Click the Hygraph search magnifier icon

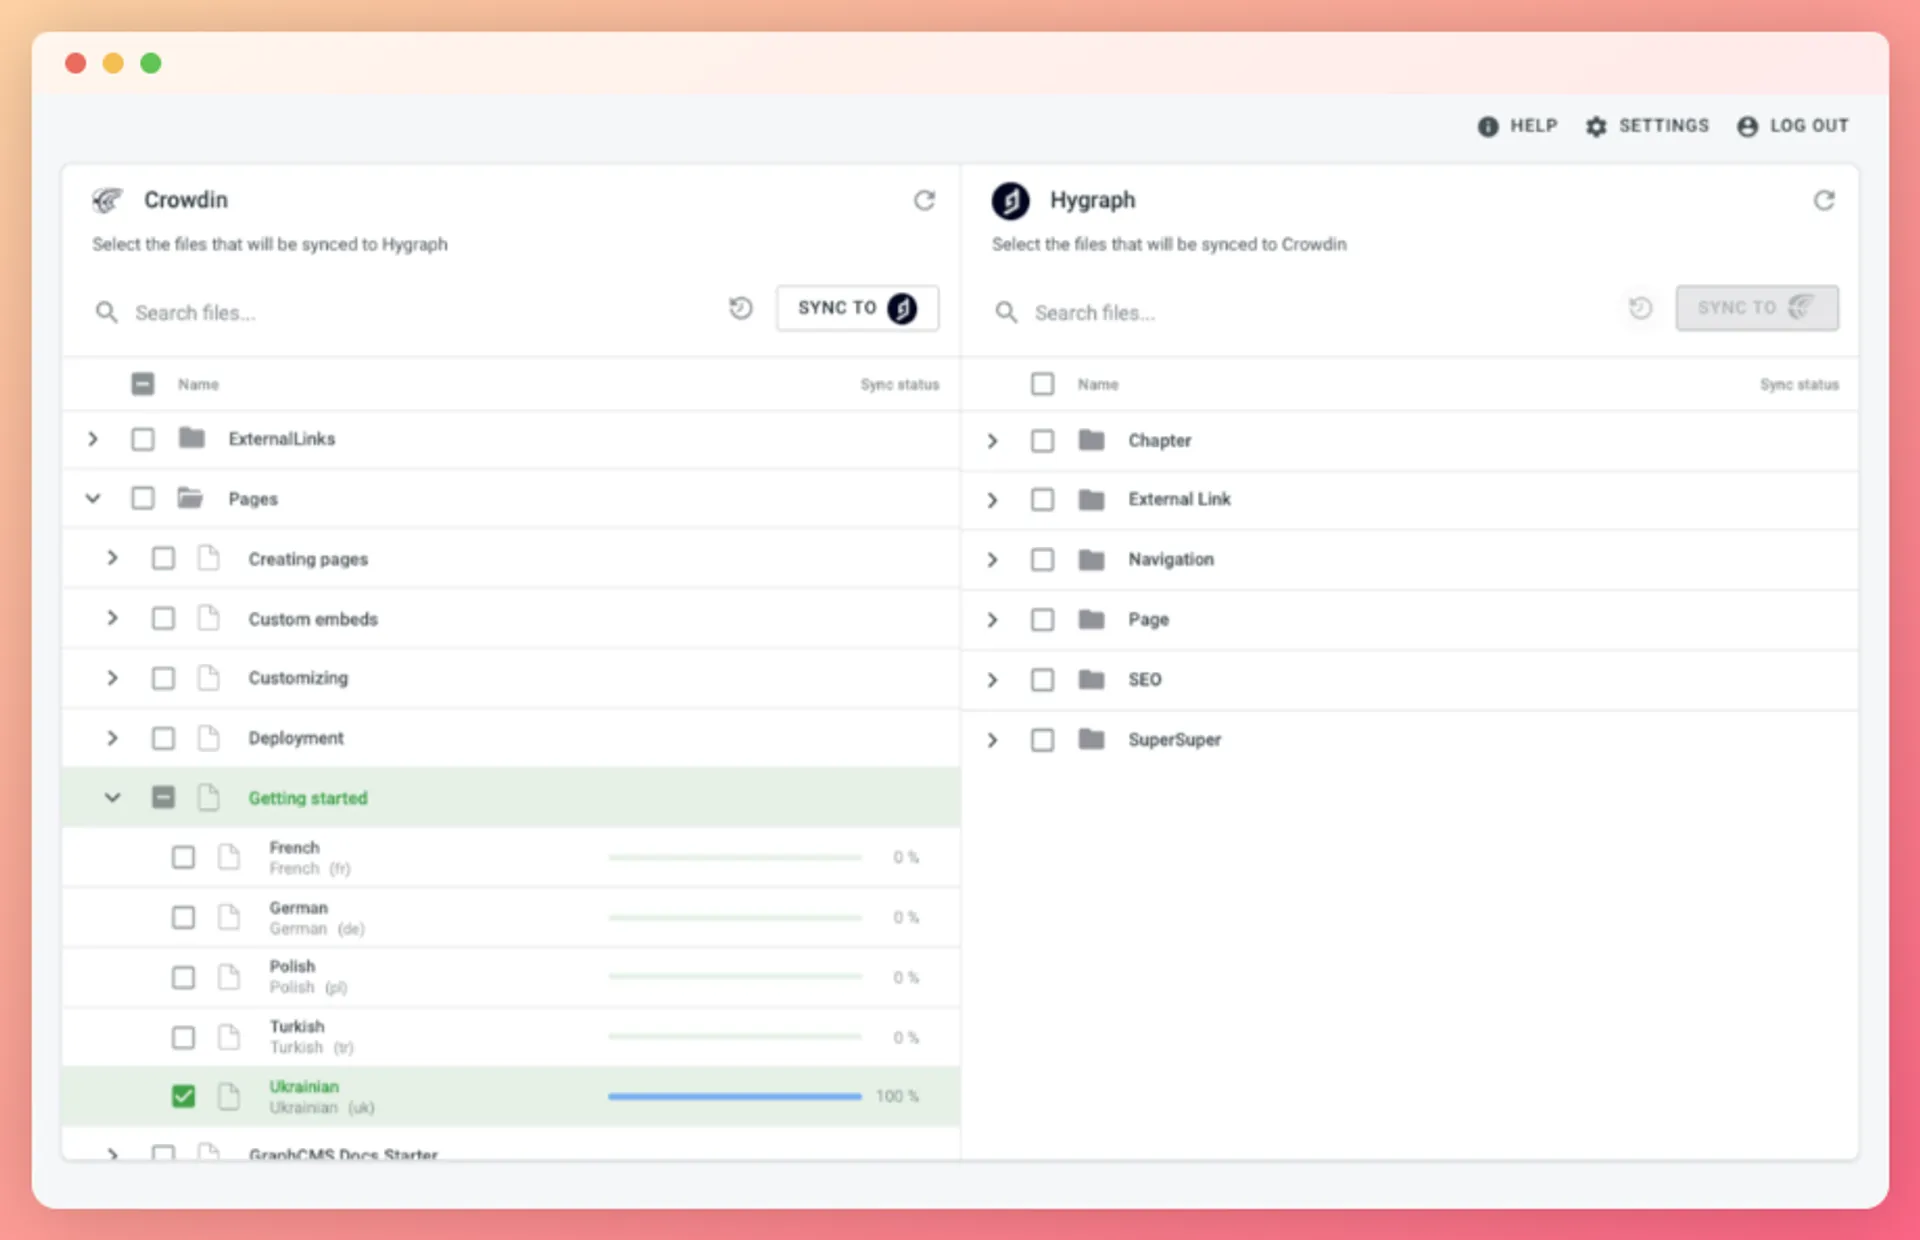1006,312
